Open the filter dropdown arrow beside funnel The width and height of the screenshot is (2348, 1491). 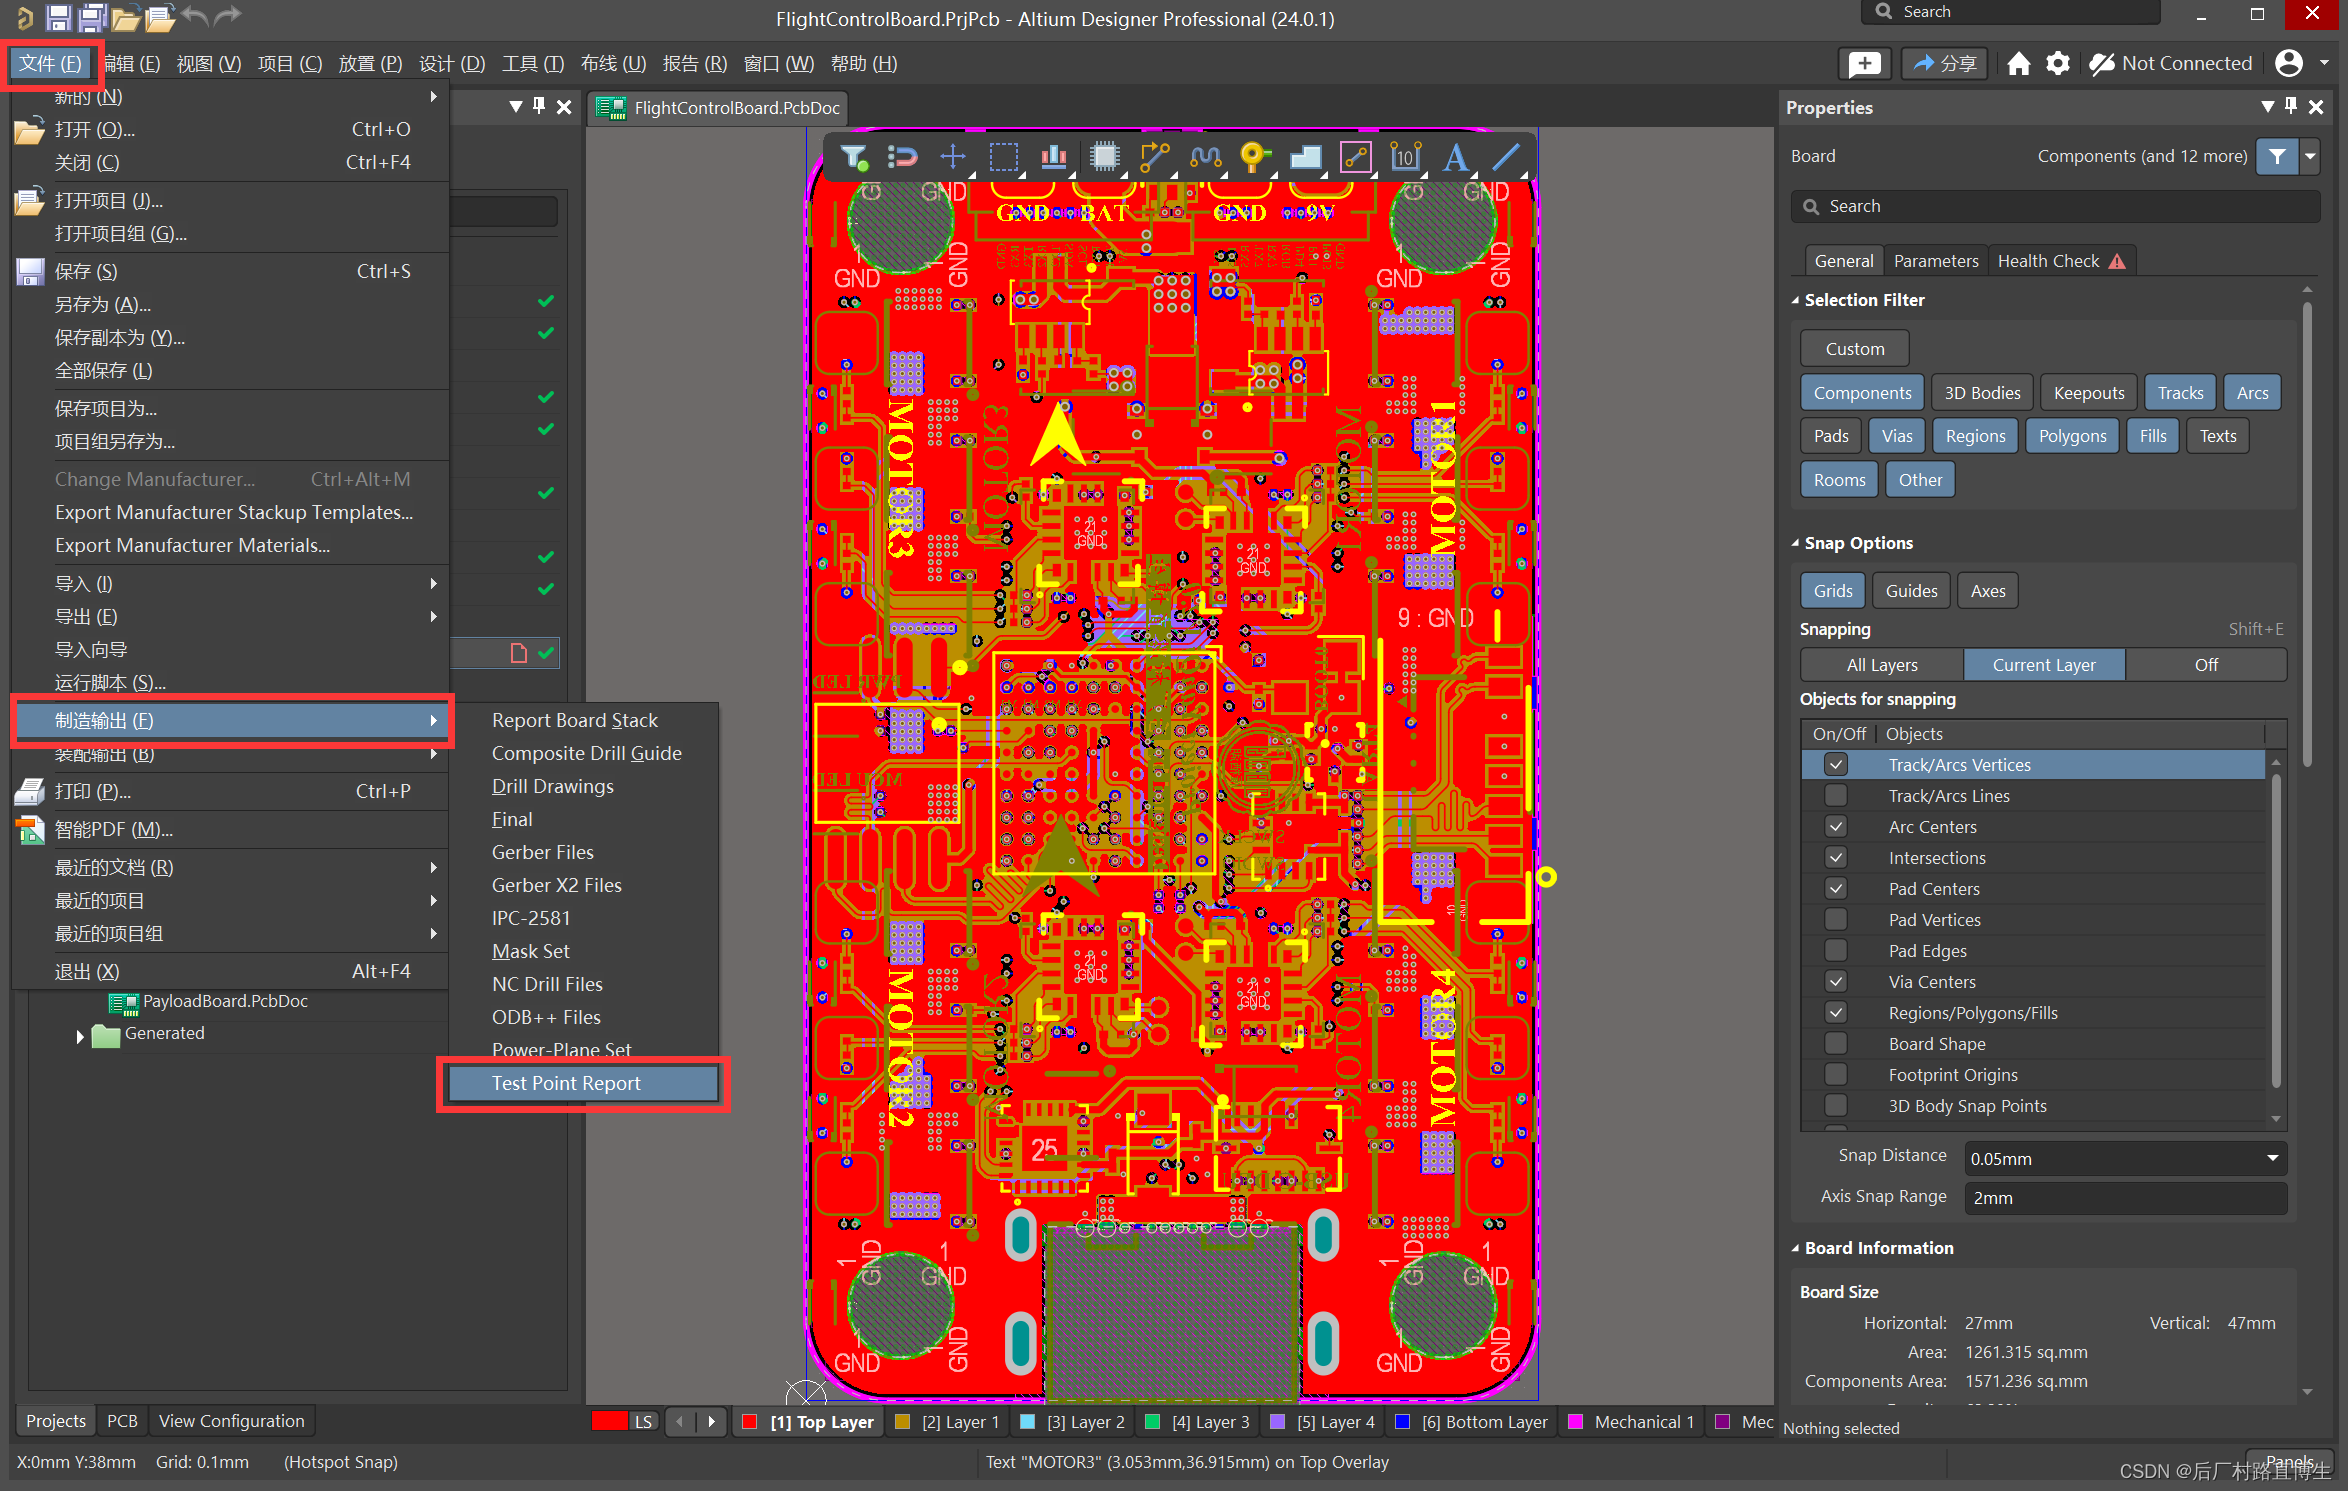pyautogui.click(x=2310, y=156)
